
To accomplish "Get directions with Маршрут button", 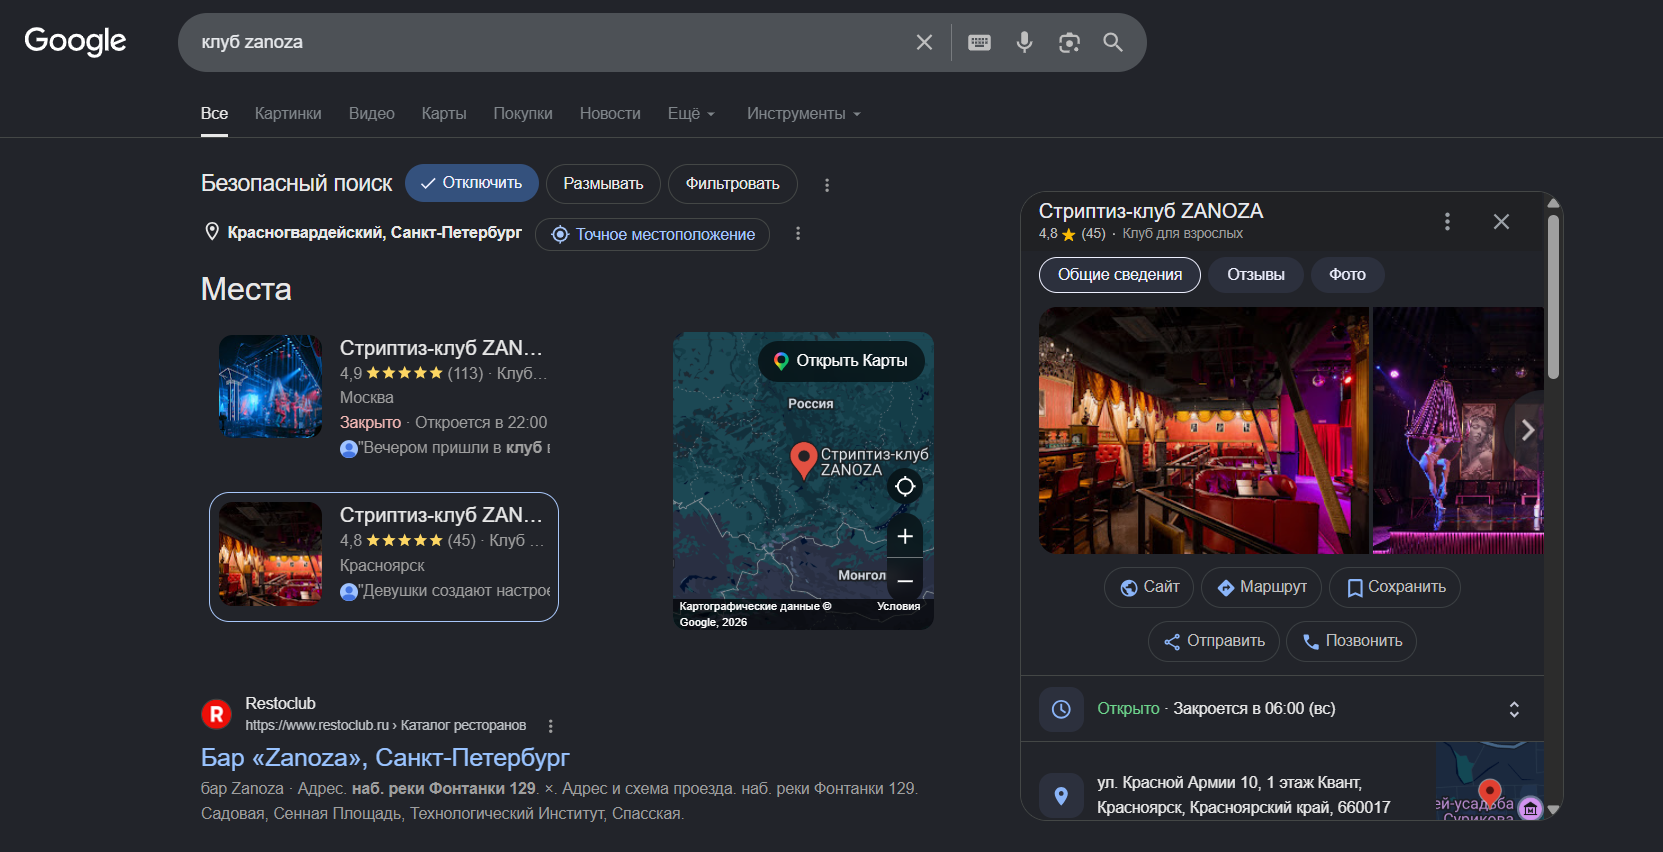I will coord(1261,587).
